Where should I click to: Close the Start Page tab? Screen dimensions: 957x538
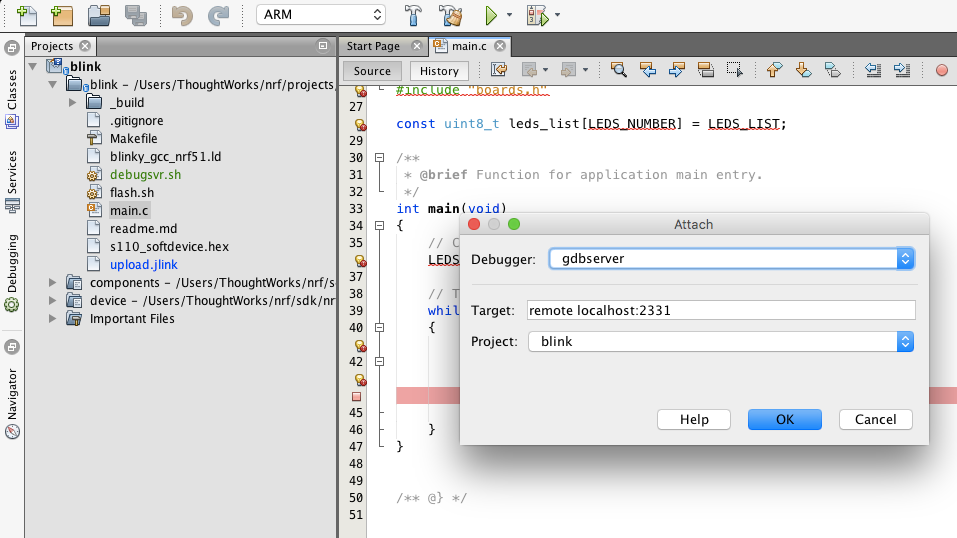pos(416,46)
